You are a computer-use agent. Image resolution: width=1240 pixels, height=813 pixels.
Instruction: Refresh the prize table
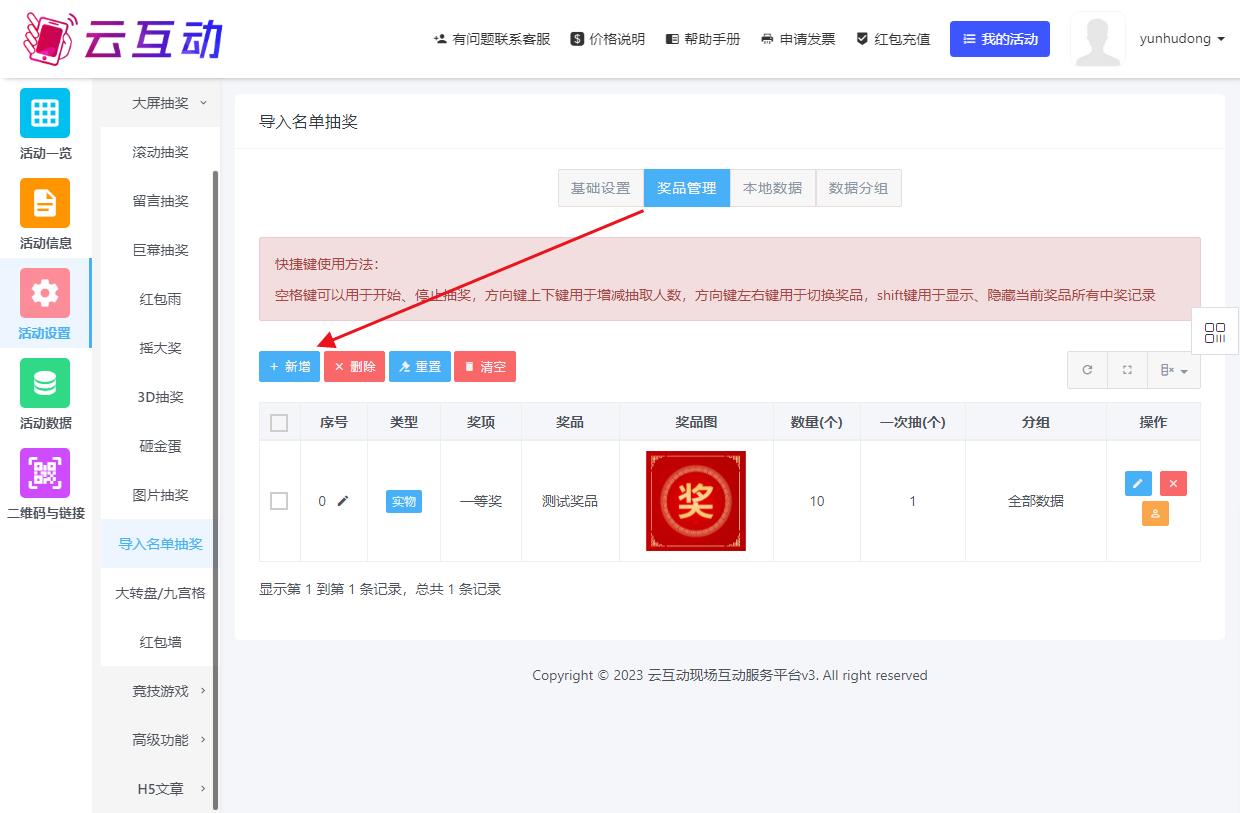coord(1087,370)
